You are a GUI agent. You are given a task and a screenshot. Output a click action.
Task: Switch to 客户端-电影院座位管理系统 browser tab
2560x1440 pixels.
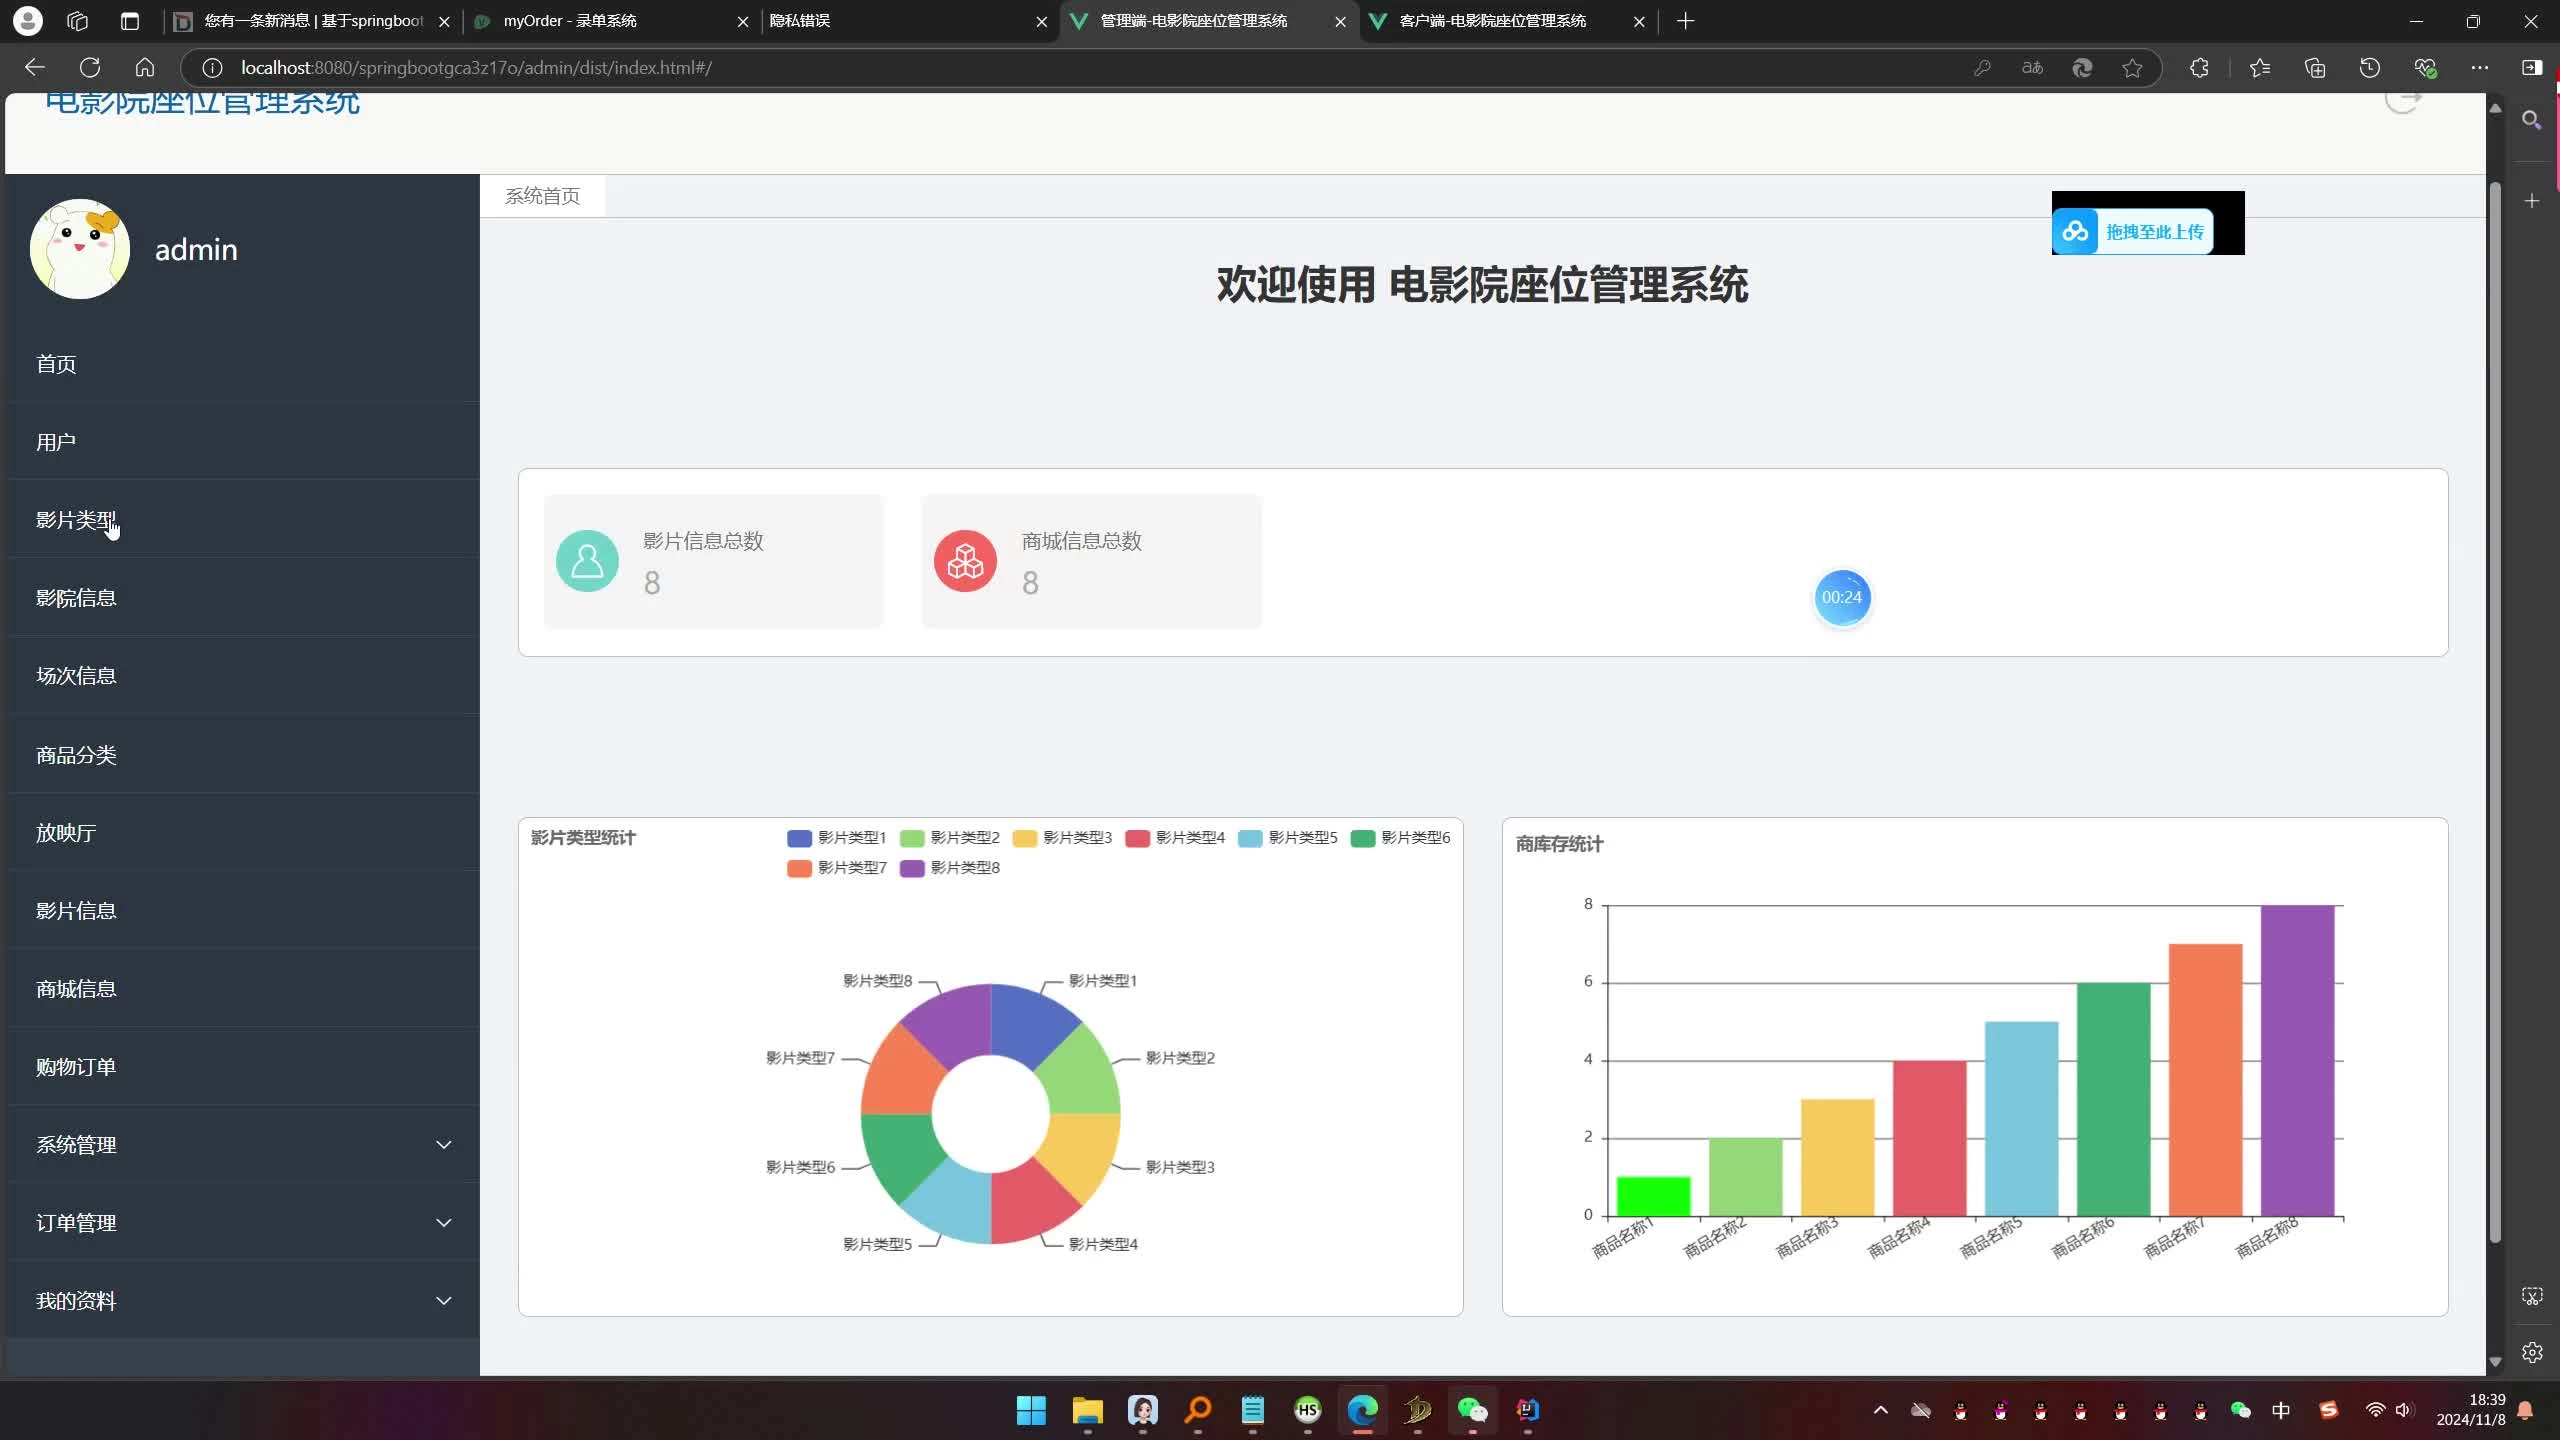tap(1492, 21)
